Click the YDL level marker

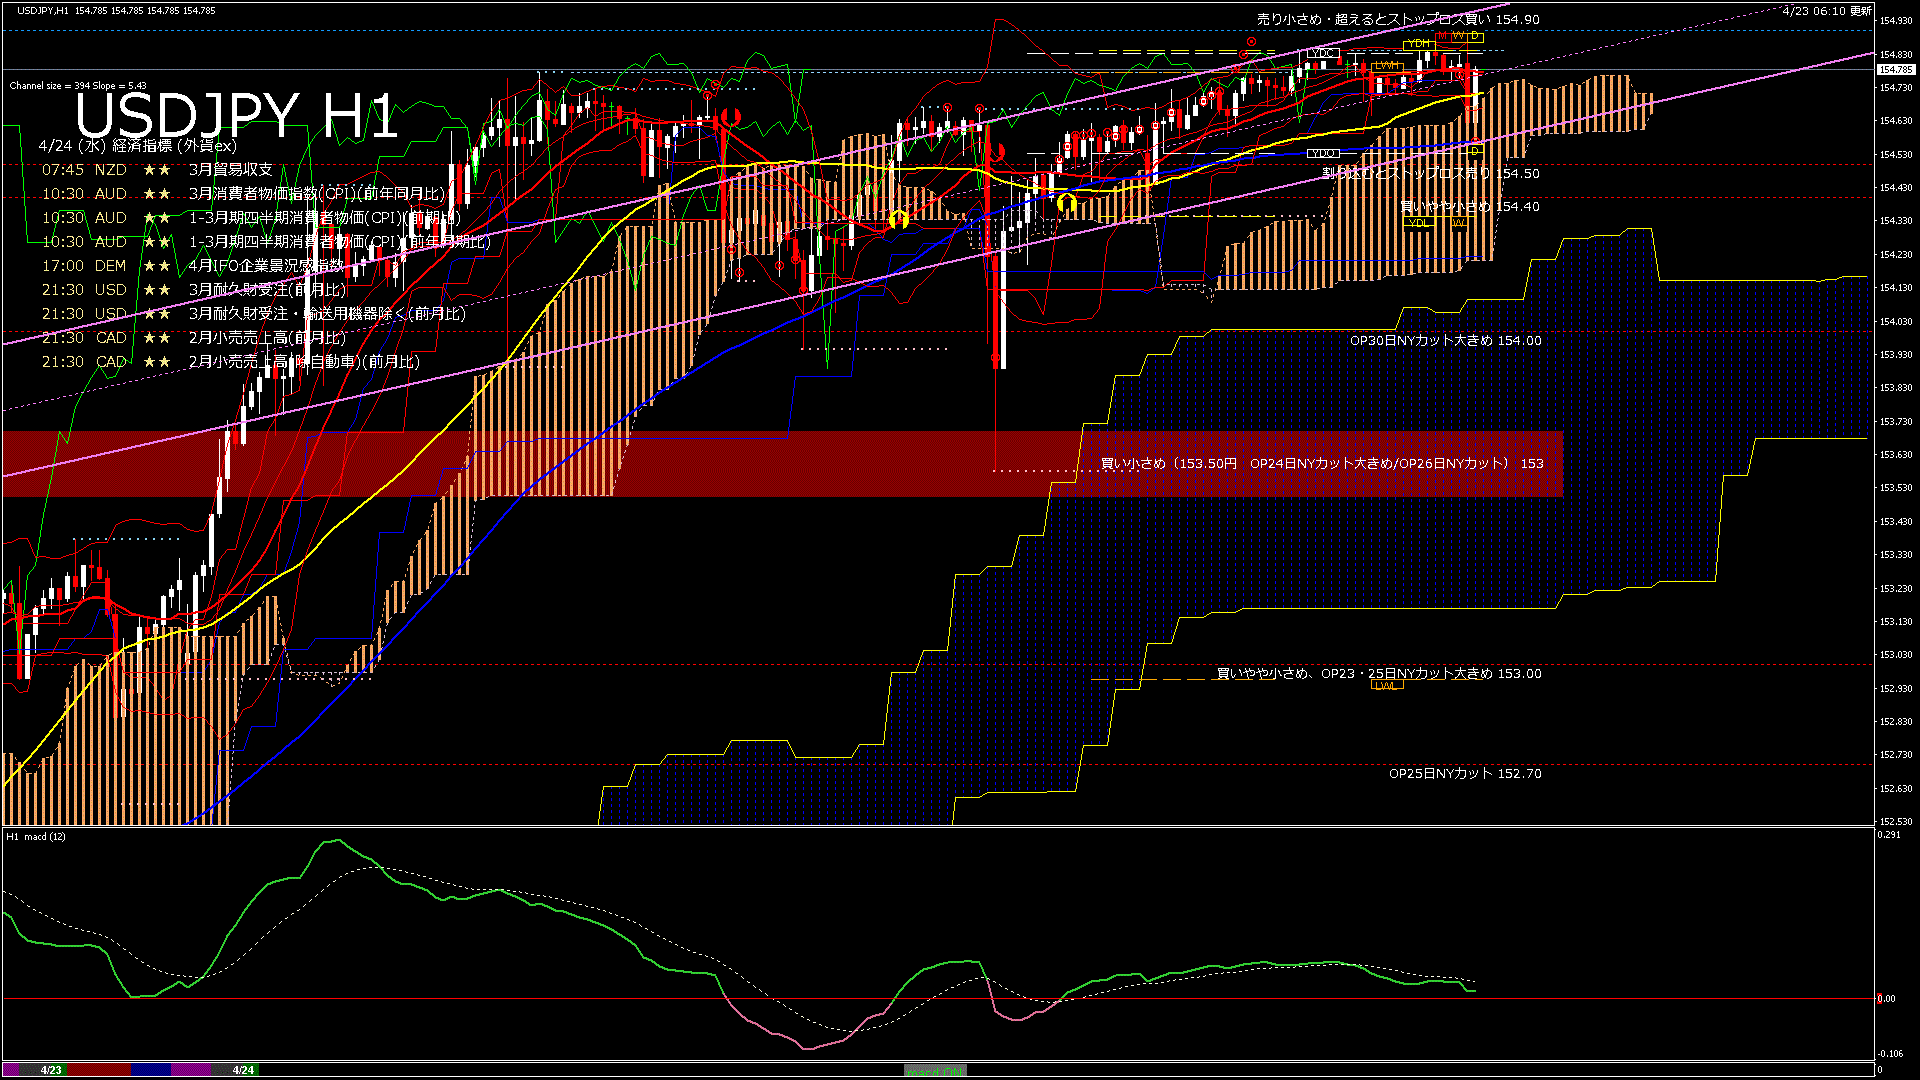pyautogui.click(x=1418, y=223)
